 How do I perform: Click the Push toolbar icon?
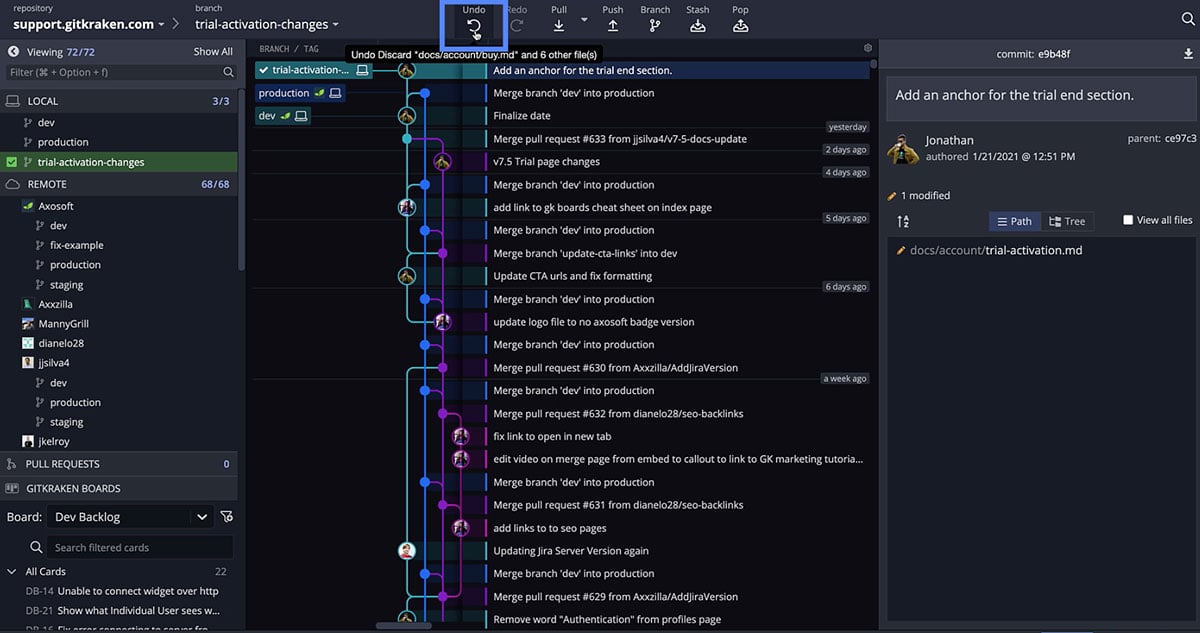click(613, 26)
